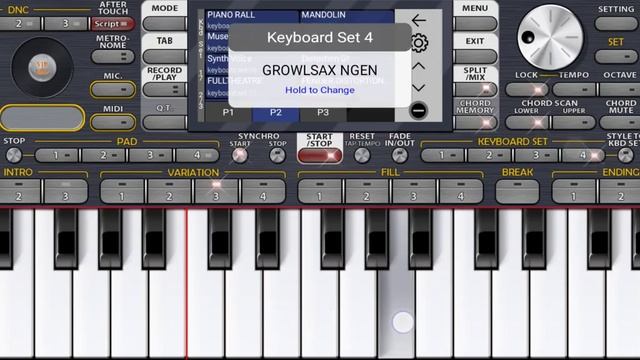The width and height of the screenshot is (640, 360).
Task: Trigger PAD 3
Action: pos(151,156)
